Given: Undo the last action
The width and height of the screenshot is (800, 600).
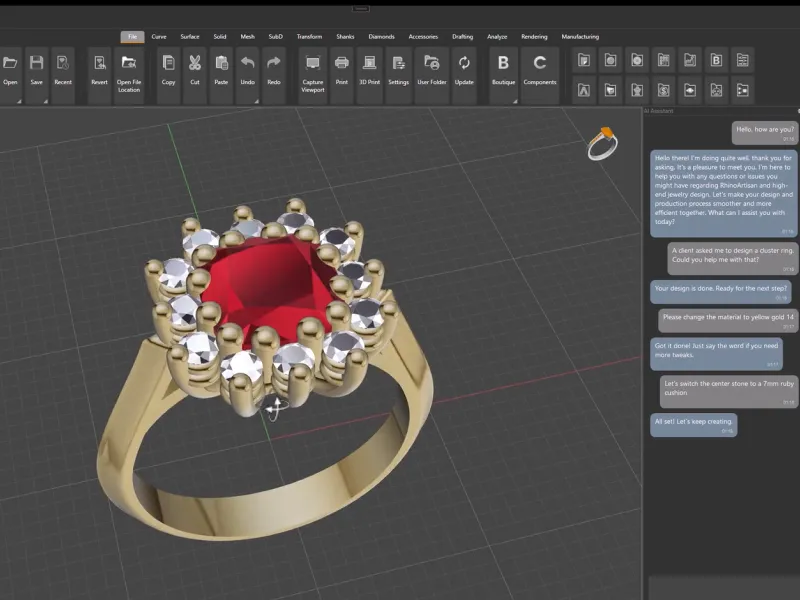Looking at the screenshot, I should [x=247, y=63].
